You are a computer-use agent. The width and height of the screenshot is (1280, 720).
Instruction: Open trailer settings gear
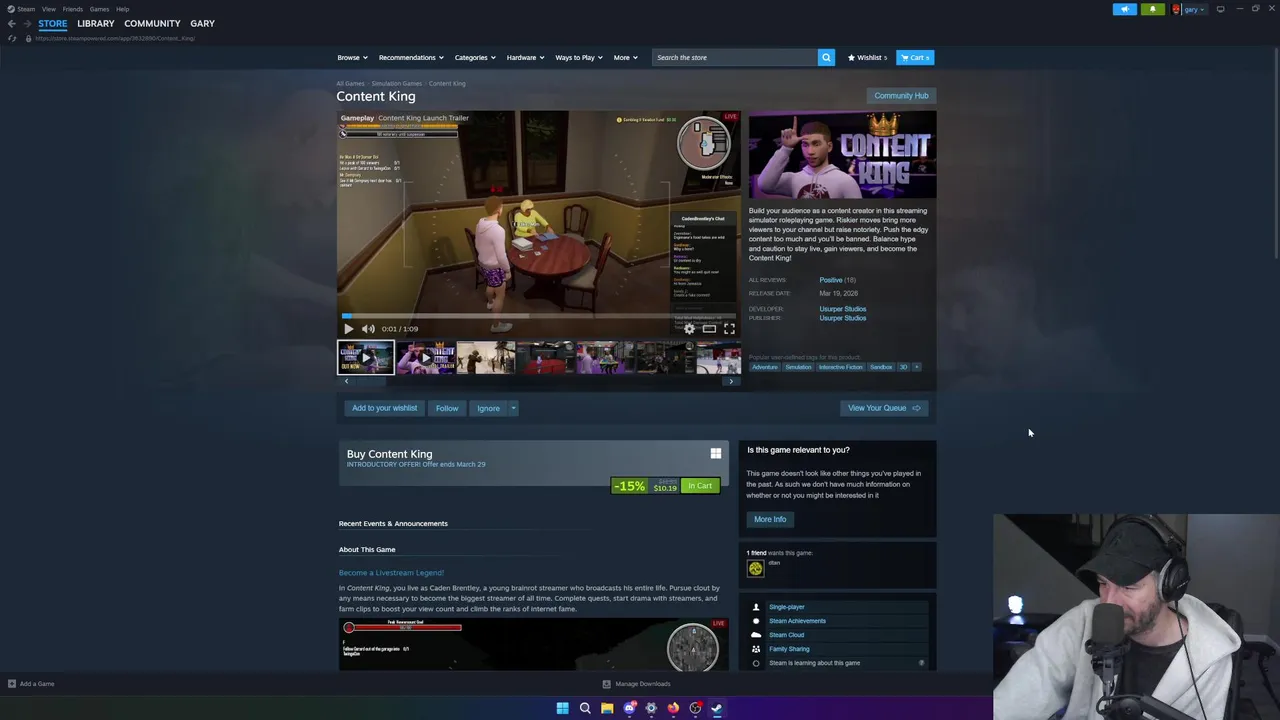coord(689,328)
